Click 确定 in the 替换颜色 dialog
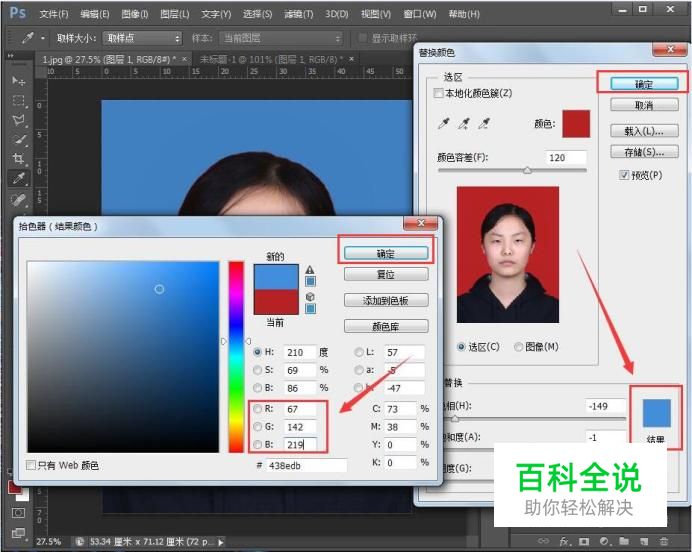Image resolution: width=692 pixels, height=552 pixels. (644, 84)
